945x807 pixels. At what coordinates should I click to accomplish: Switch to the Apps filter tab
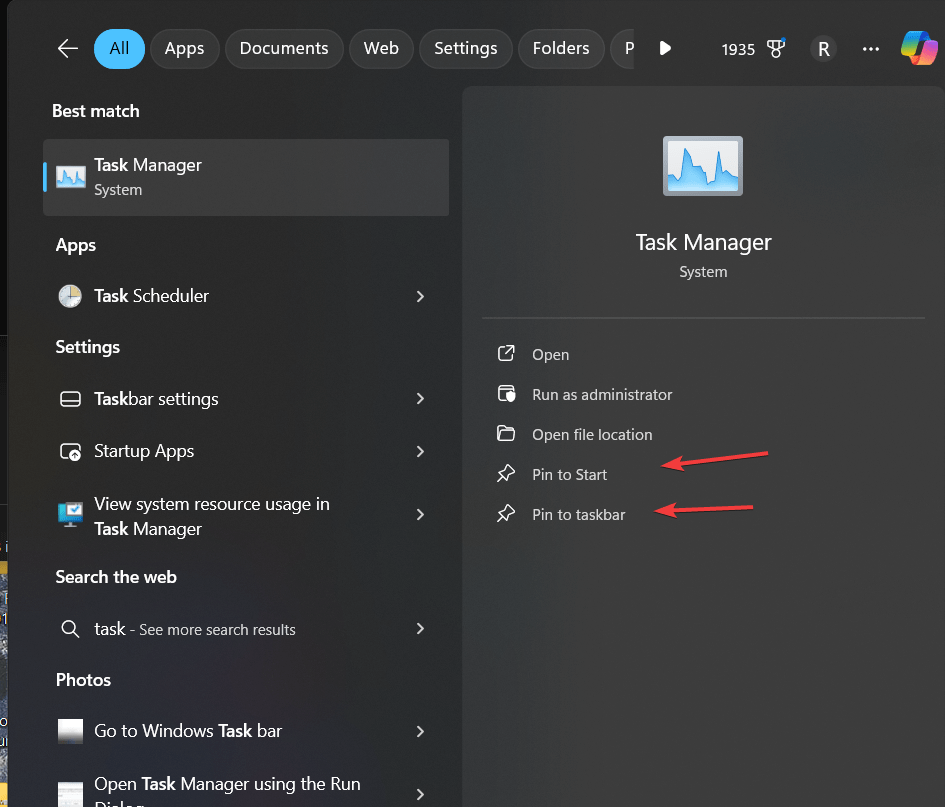[x=184, y=48]
